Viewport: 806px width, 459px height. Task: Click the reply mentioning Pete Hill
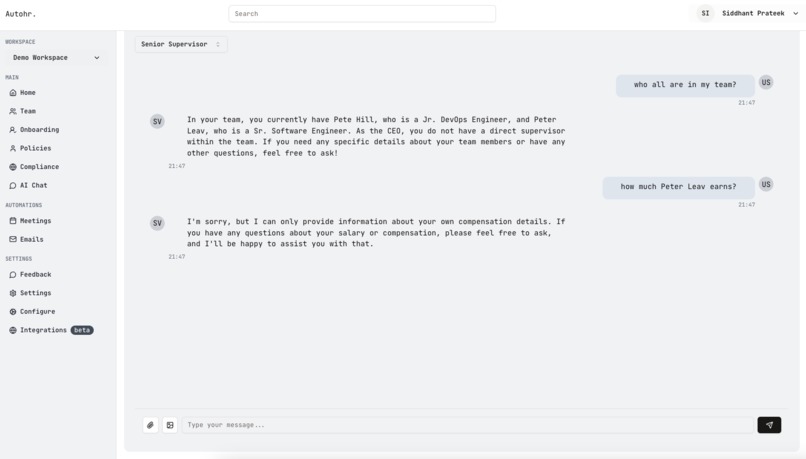click(x=376, y=136)
